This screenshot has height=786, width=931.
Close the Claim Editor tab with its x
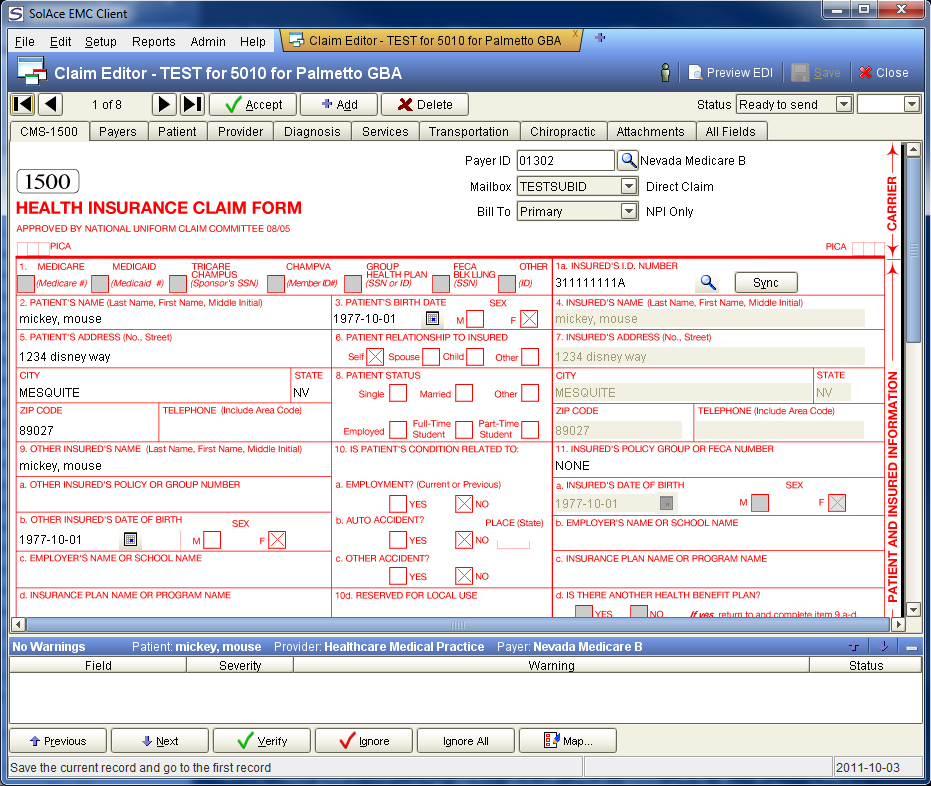(x=575, y=34)
